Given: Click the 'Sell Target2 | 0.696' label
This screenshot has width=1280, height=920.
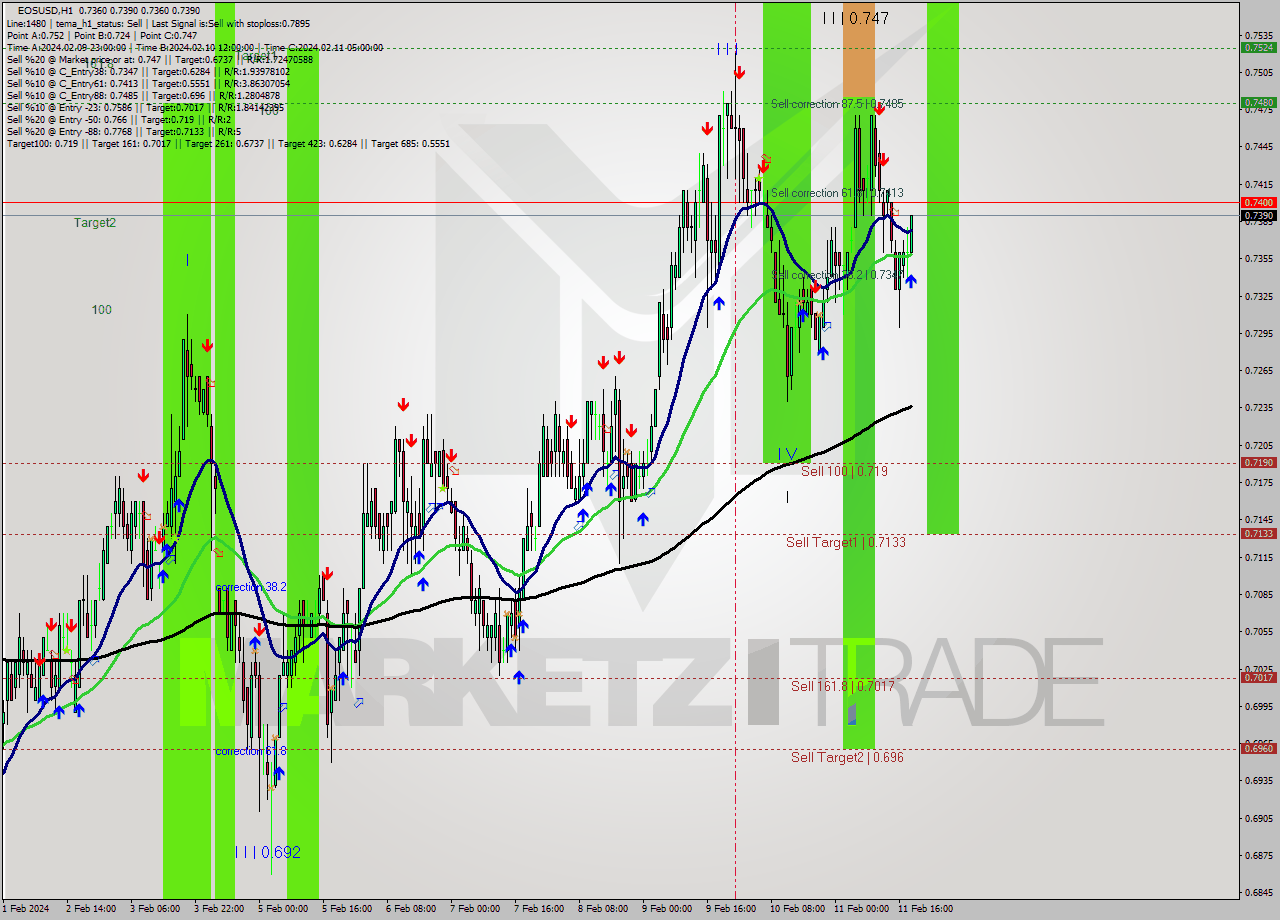Looking at the screenshot, I should pyautogui.click(x=847, y=757).
